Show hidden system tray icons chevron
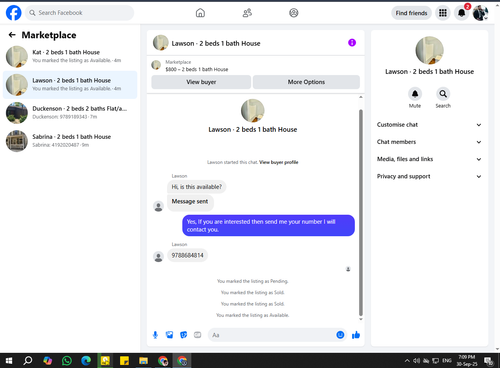 (407, 360)
